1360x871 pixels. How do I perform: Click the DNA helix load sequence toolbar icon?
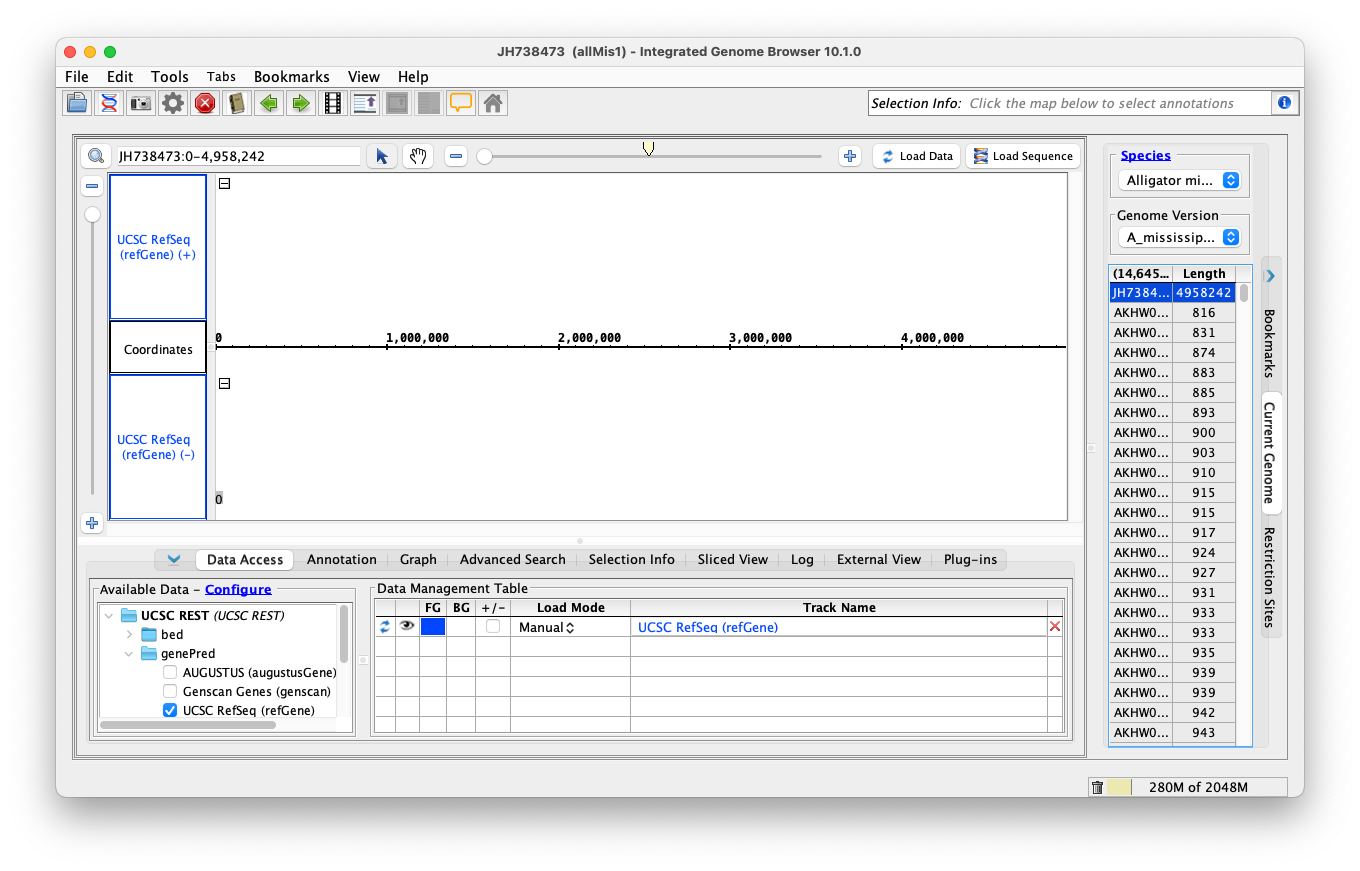[109, 103]
